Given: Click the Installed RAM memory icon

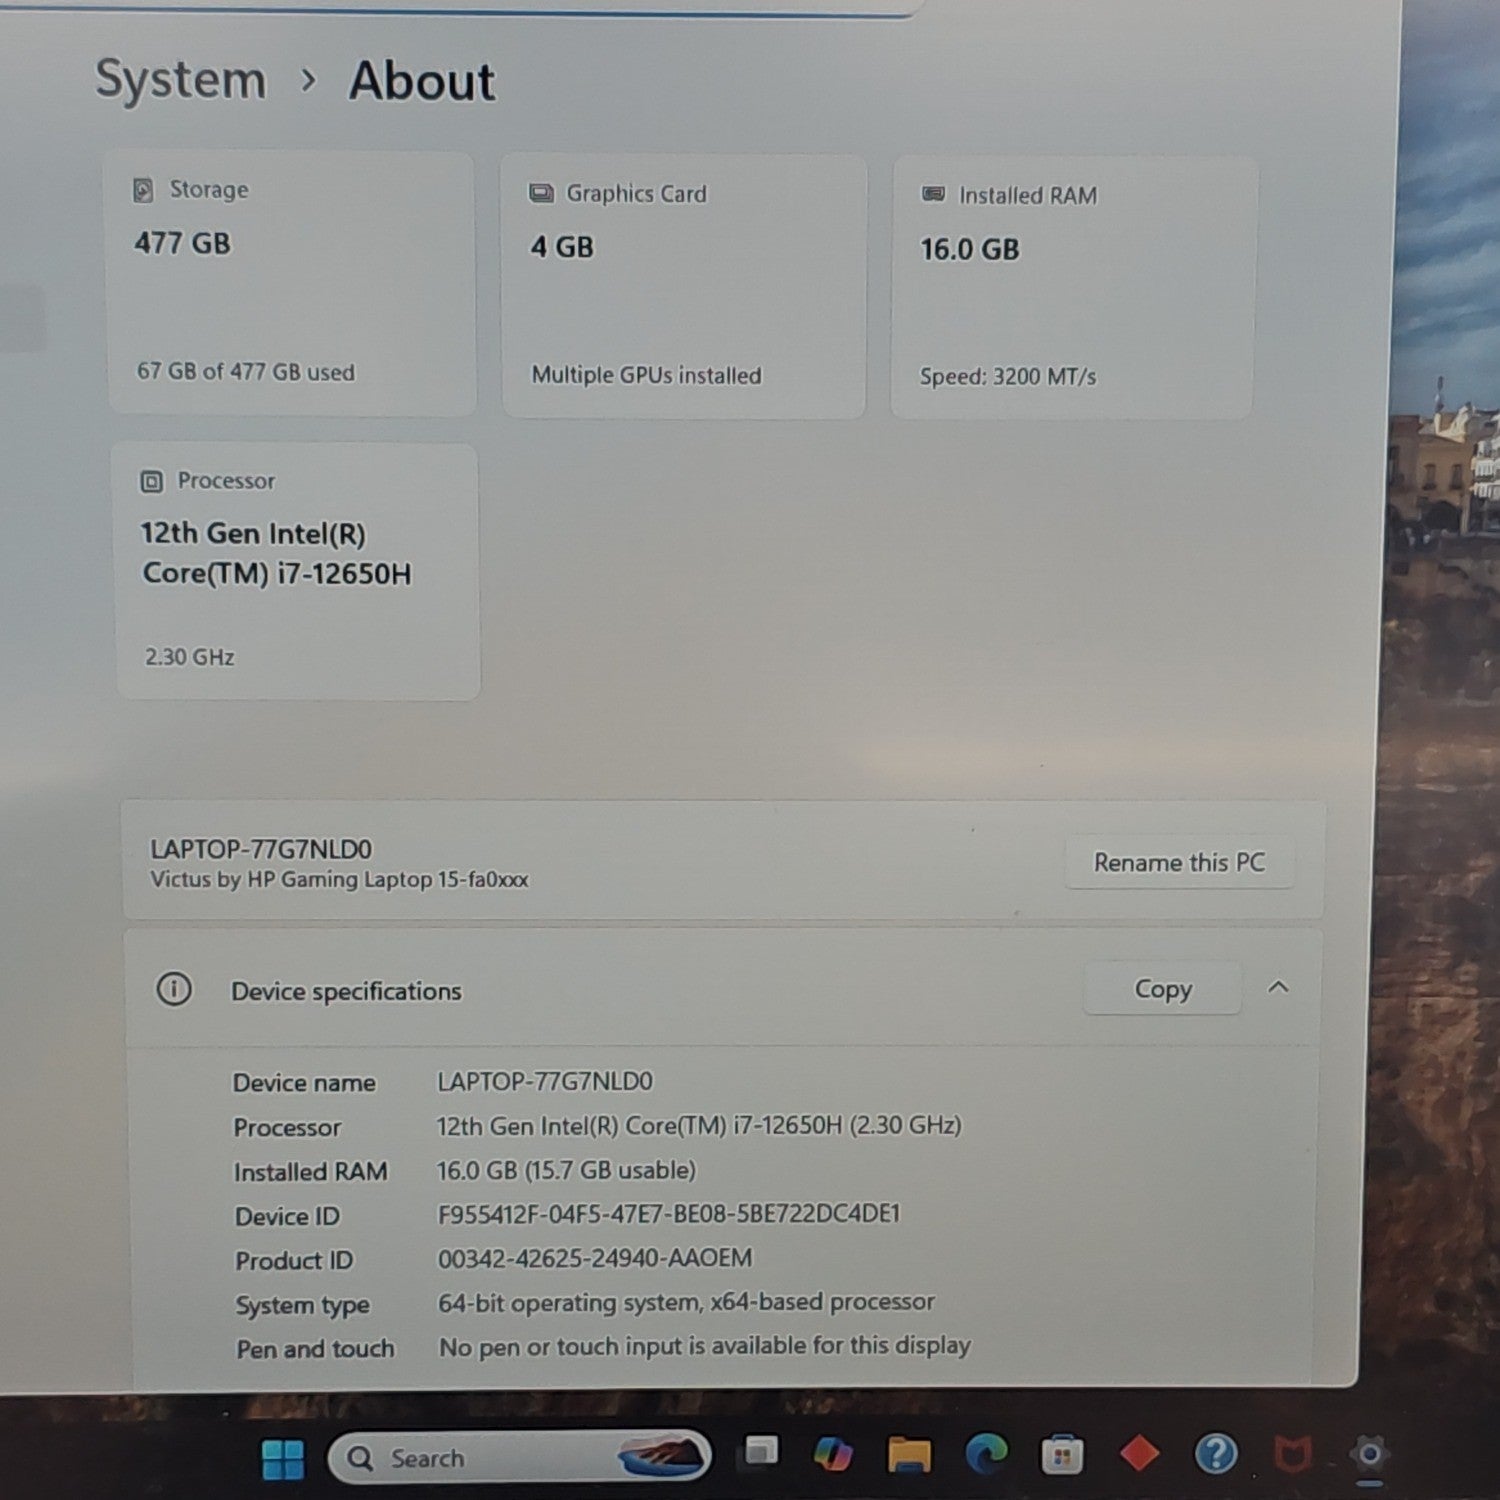Looking at the screenshot, I should [x=933, y=194].
